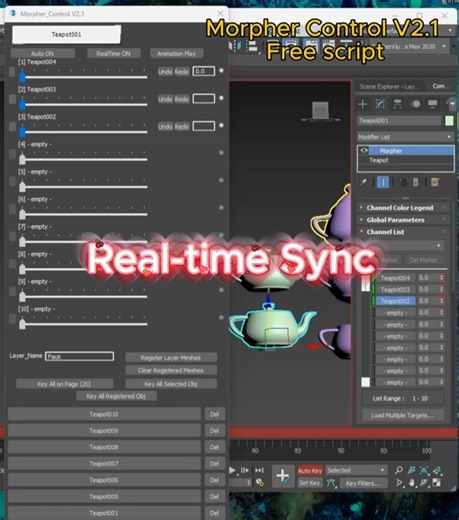Tick the checkbox beside [1] Teapot004

[x=12, y=72]
